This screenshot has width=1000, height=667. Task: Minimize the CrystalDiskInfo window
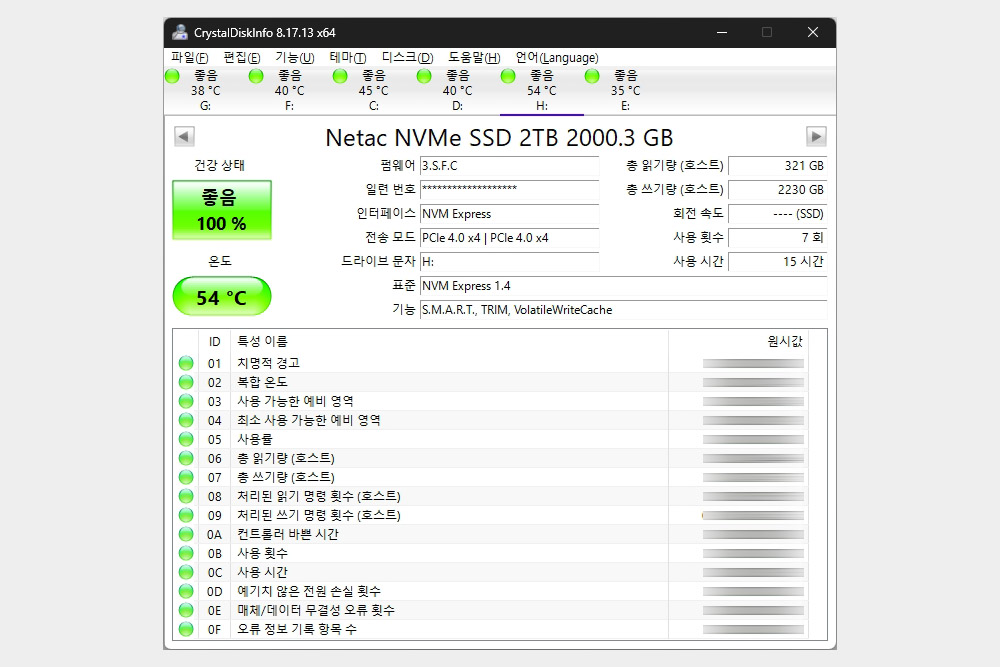tap(722, 33)
